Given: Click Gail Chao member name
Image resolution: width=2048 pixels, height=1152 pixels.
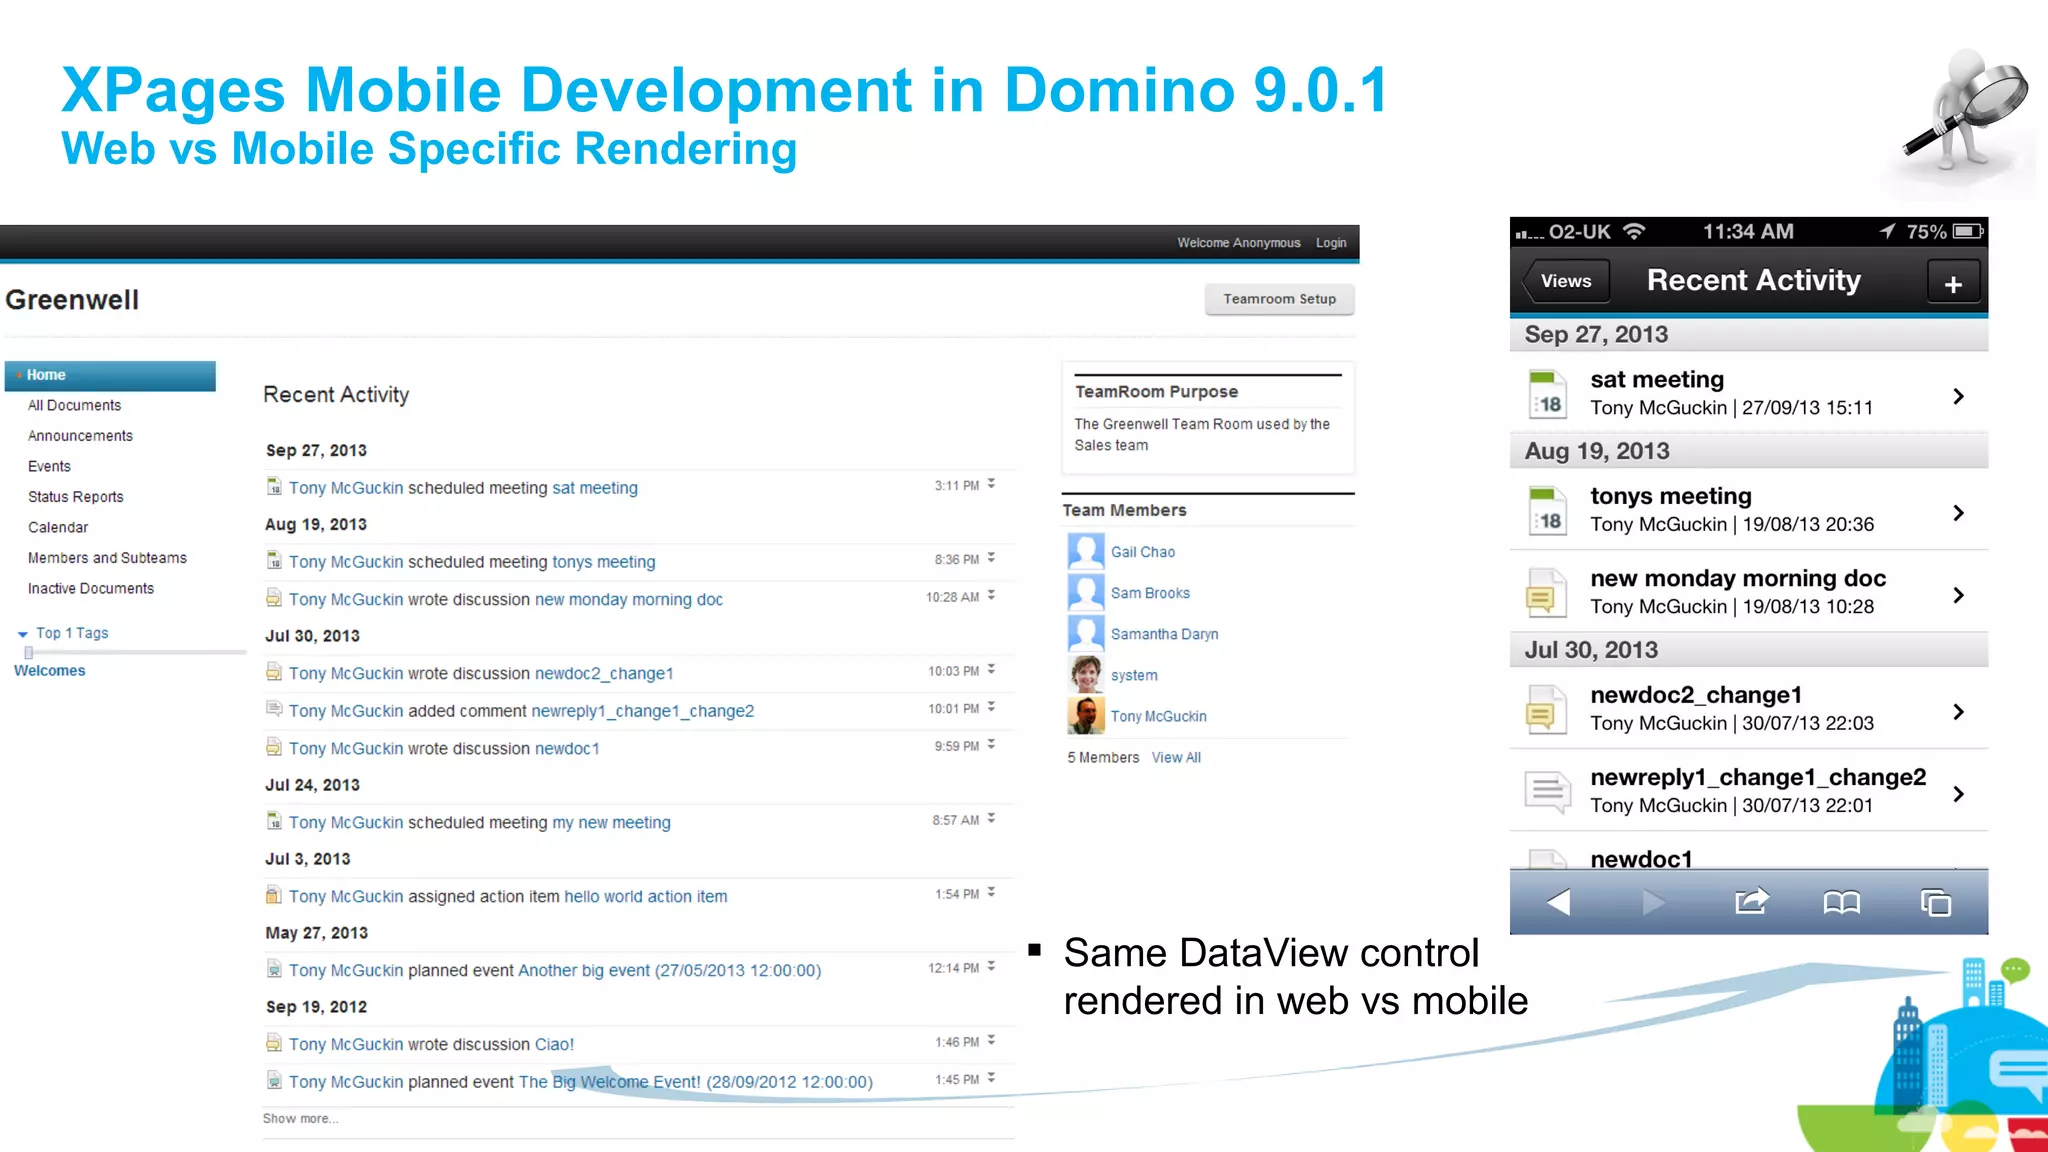Looking at the screenshot, I should click(1143, 552).
